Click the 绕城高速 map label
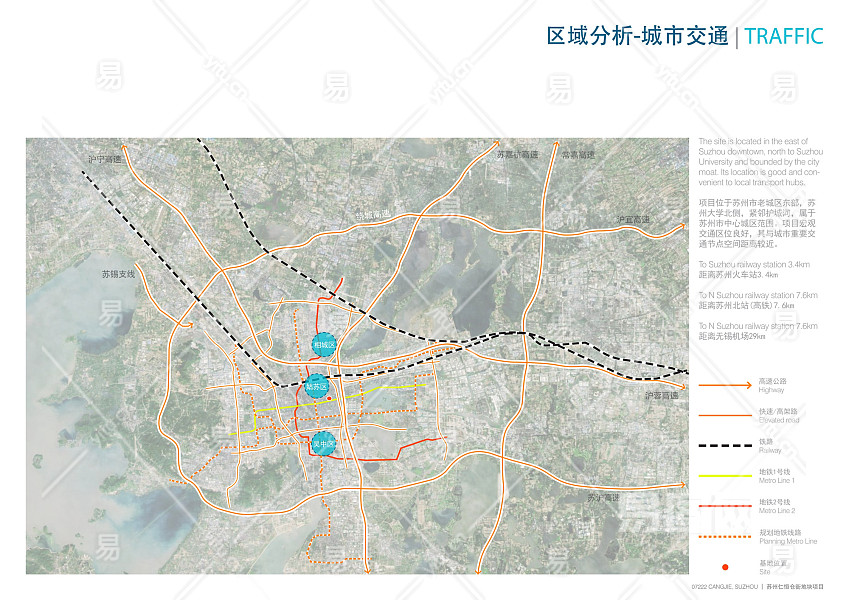The width and height of the screenshot is (849, 600). [373, 215]
